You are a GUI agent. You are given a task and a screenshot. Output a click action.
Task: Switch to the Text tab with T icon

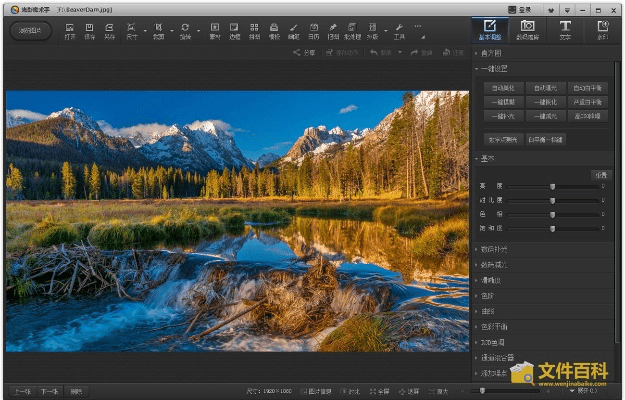[x=565, y=29]
